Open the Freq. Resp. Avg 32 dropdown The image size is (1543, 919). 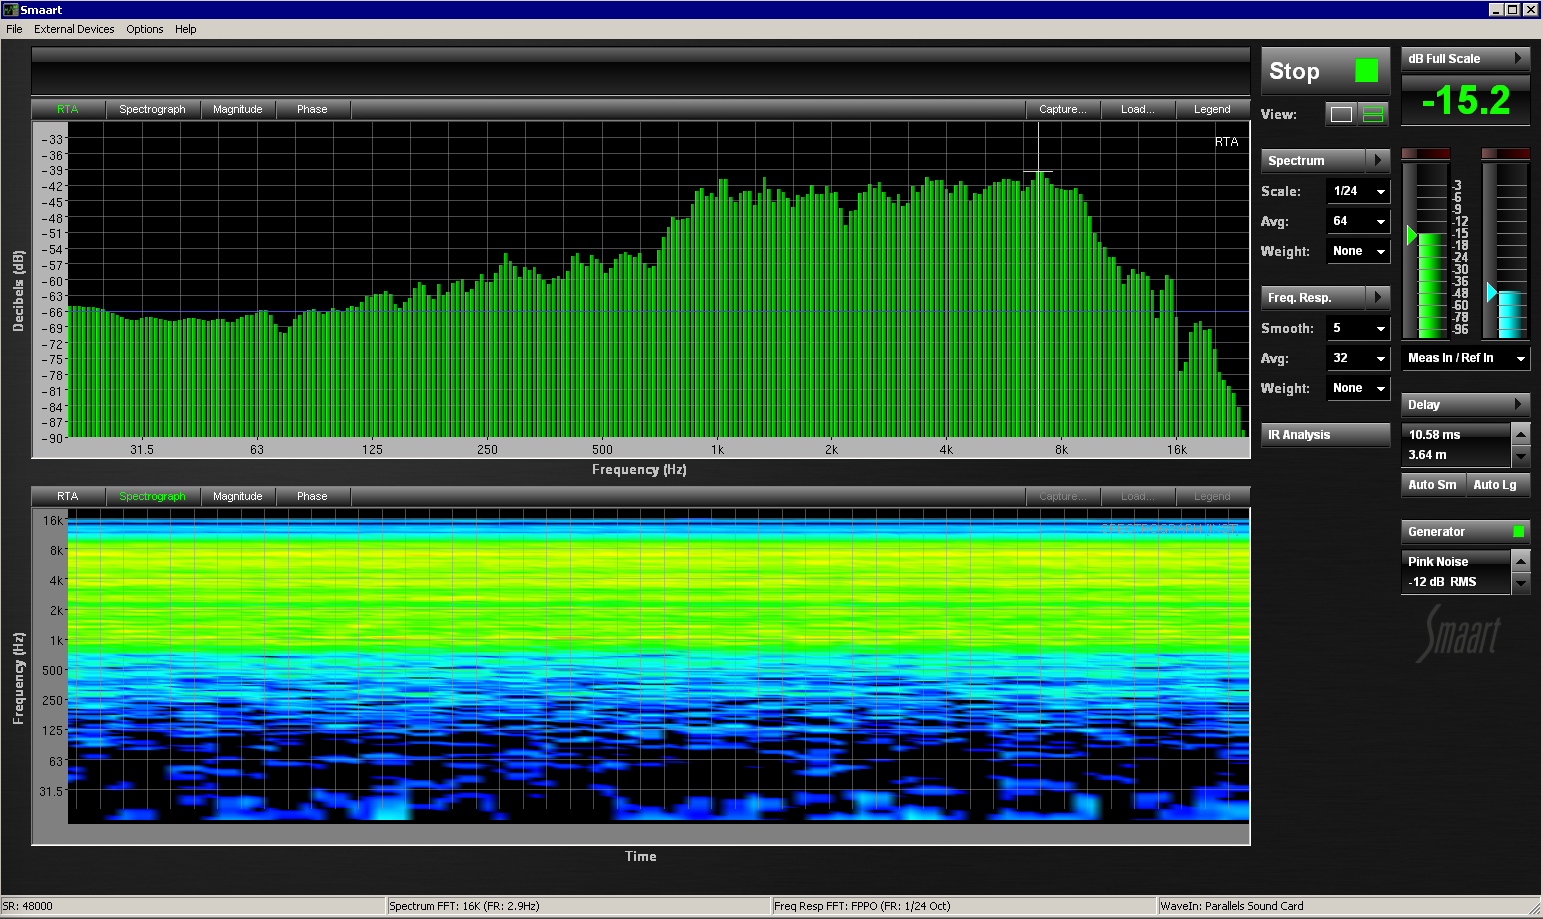(x=1358, y=358)
